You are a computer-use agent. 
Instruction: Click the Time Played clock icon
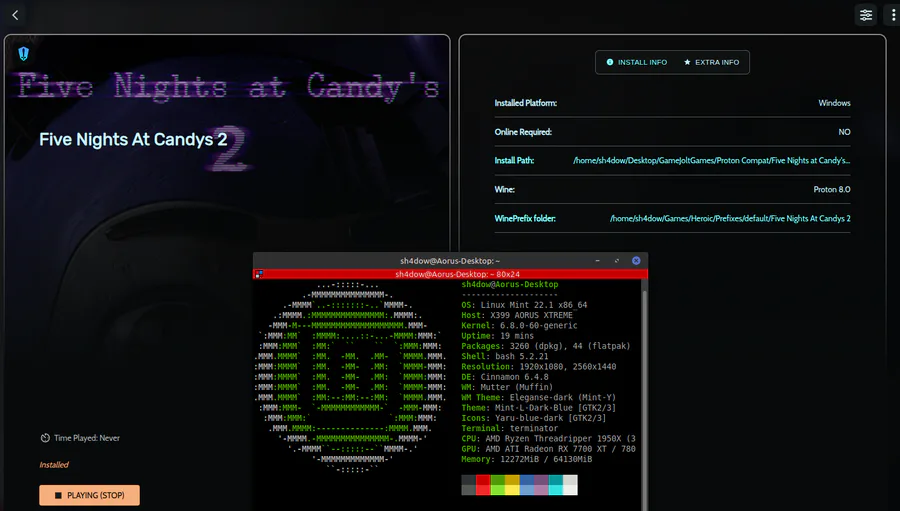coord(45,438)
